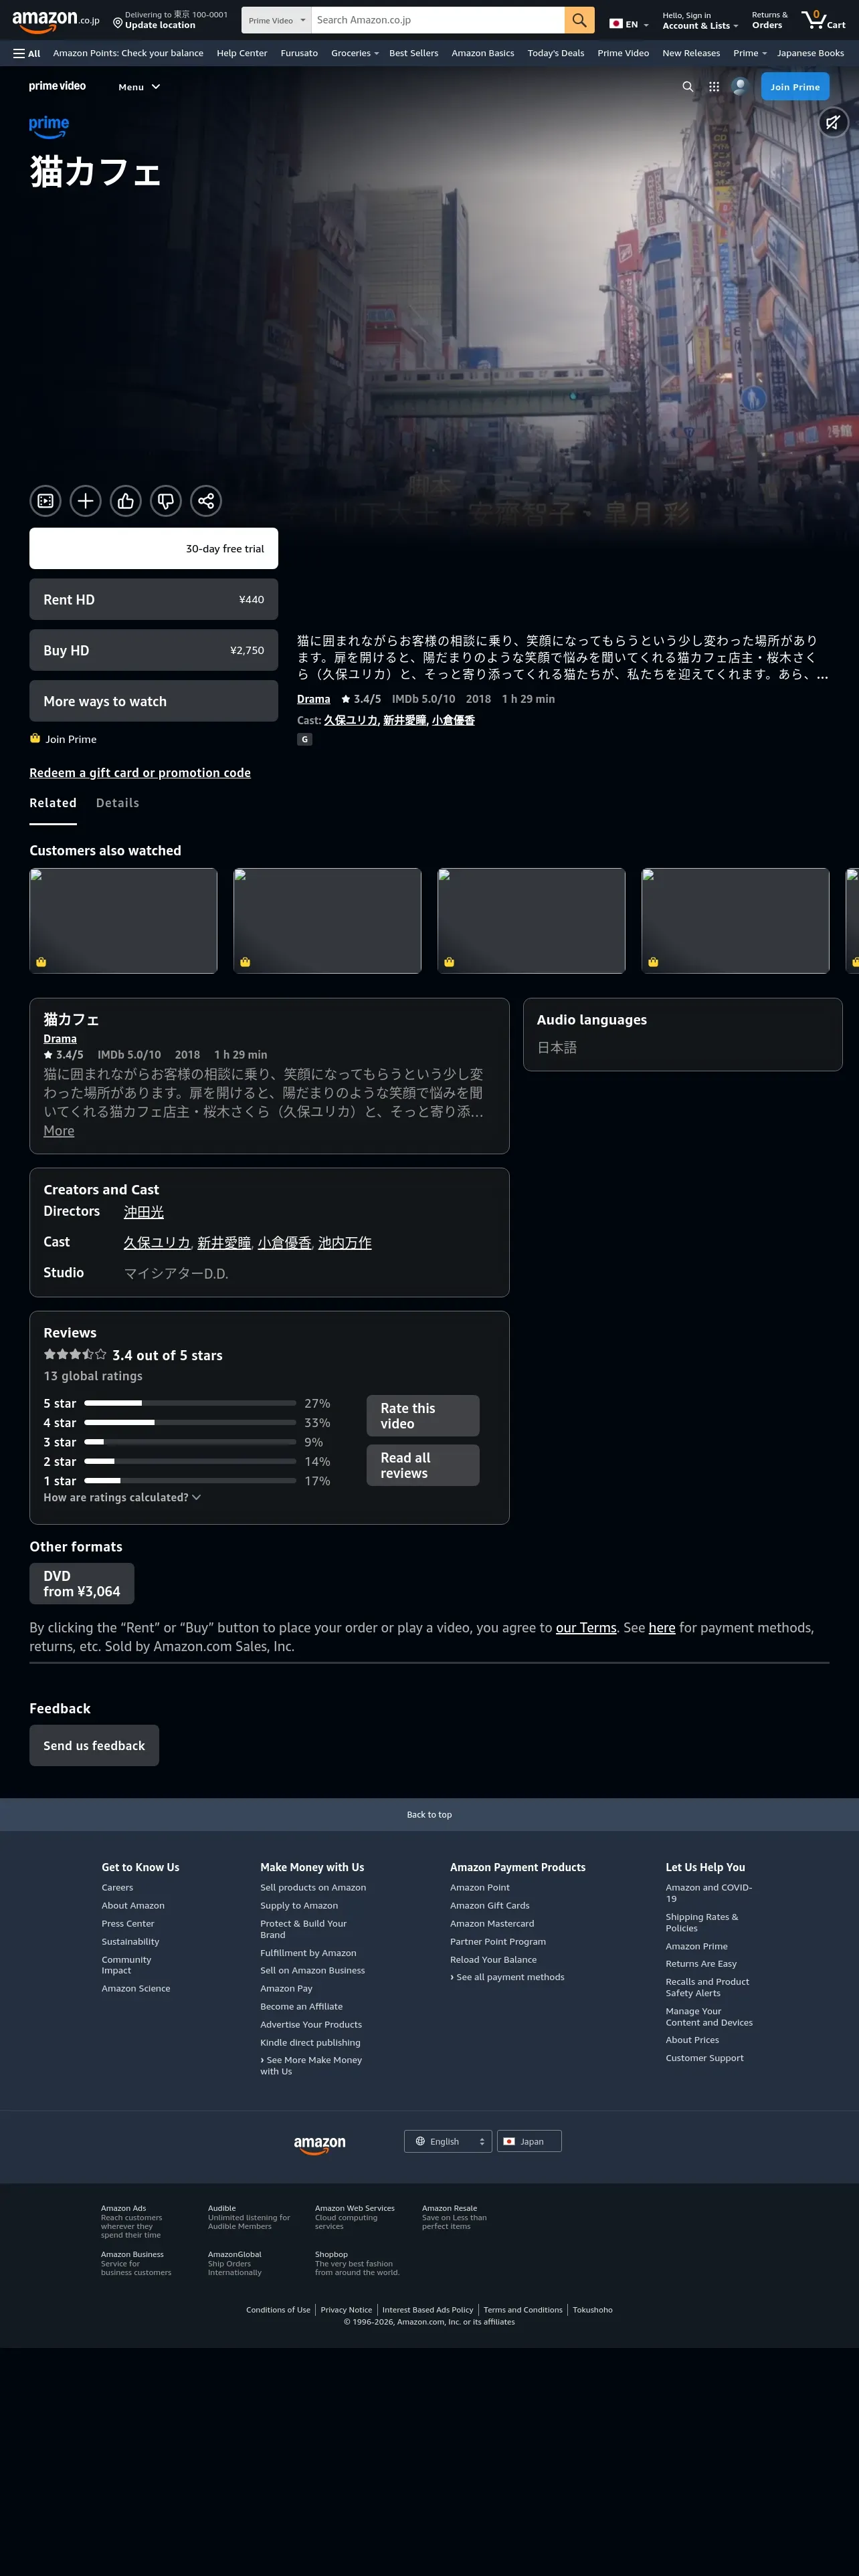
Task: Open the Prime Video apps grid icon
Action: 714,87
